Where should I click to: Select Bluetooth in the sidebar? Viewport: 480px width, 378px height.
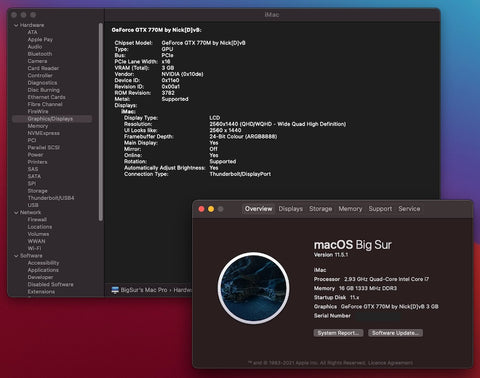(x=40, y=54)
